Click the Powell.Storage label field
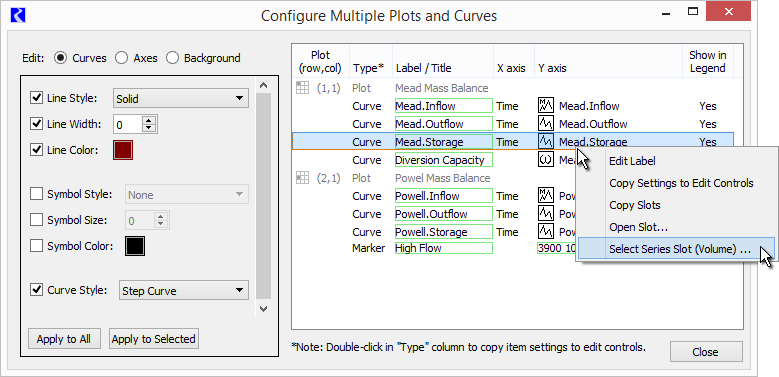779x377 pixels. [x=443, y=232]
